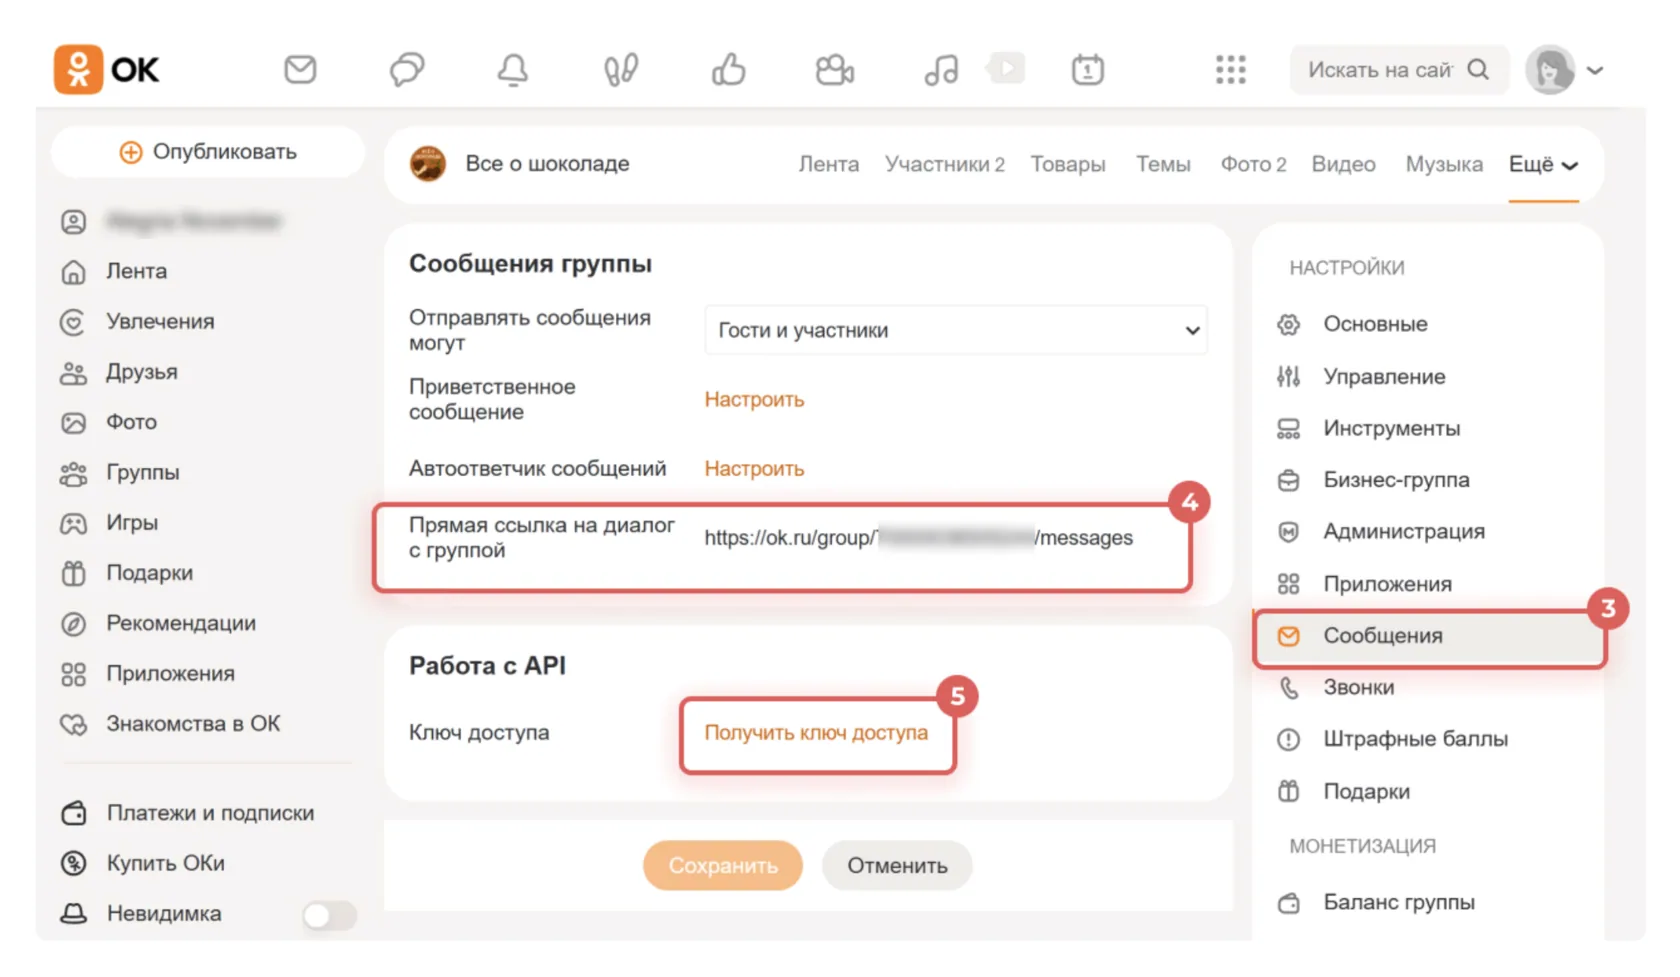Open Сообщения settings section
Image resolution: width=1680 pixels, height=977 pixels.
pyautogui.click(x=1430, y=637)
